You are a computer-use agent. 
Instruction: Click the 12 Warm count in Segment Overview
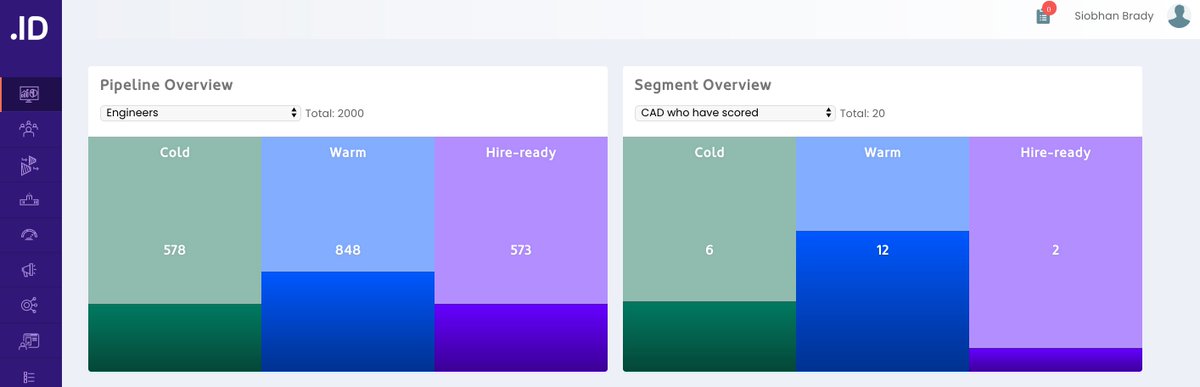(x=882, y=250)
